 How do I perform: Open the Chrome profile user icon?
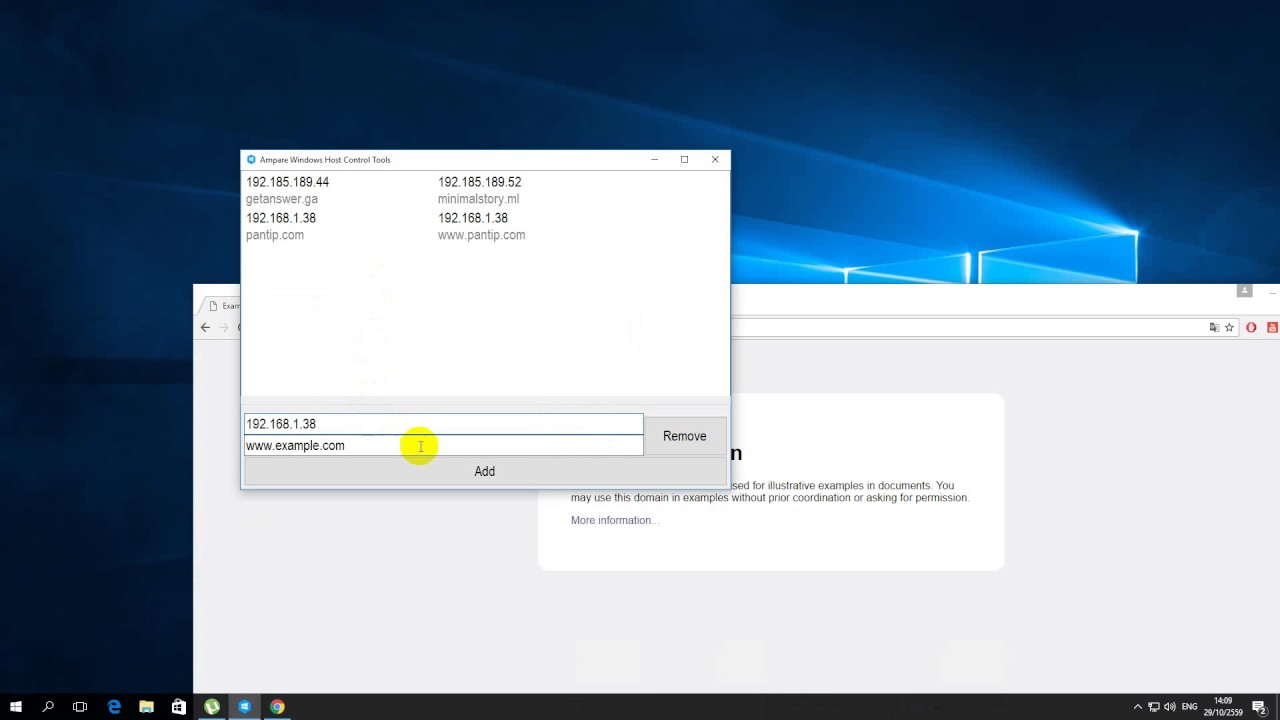[1244, 291]
